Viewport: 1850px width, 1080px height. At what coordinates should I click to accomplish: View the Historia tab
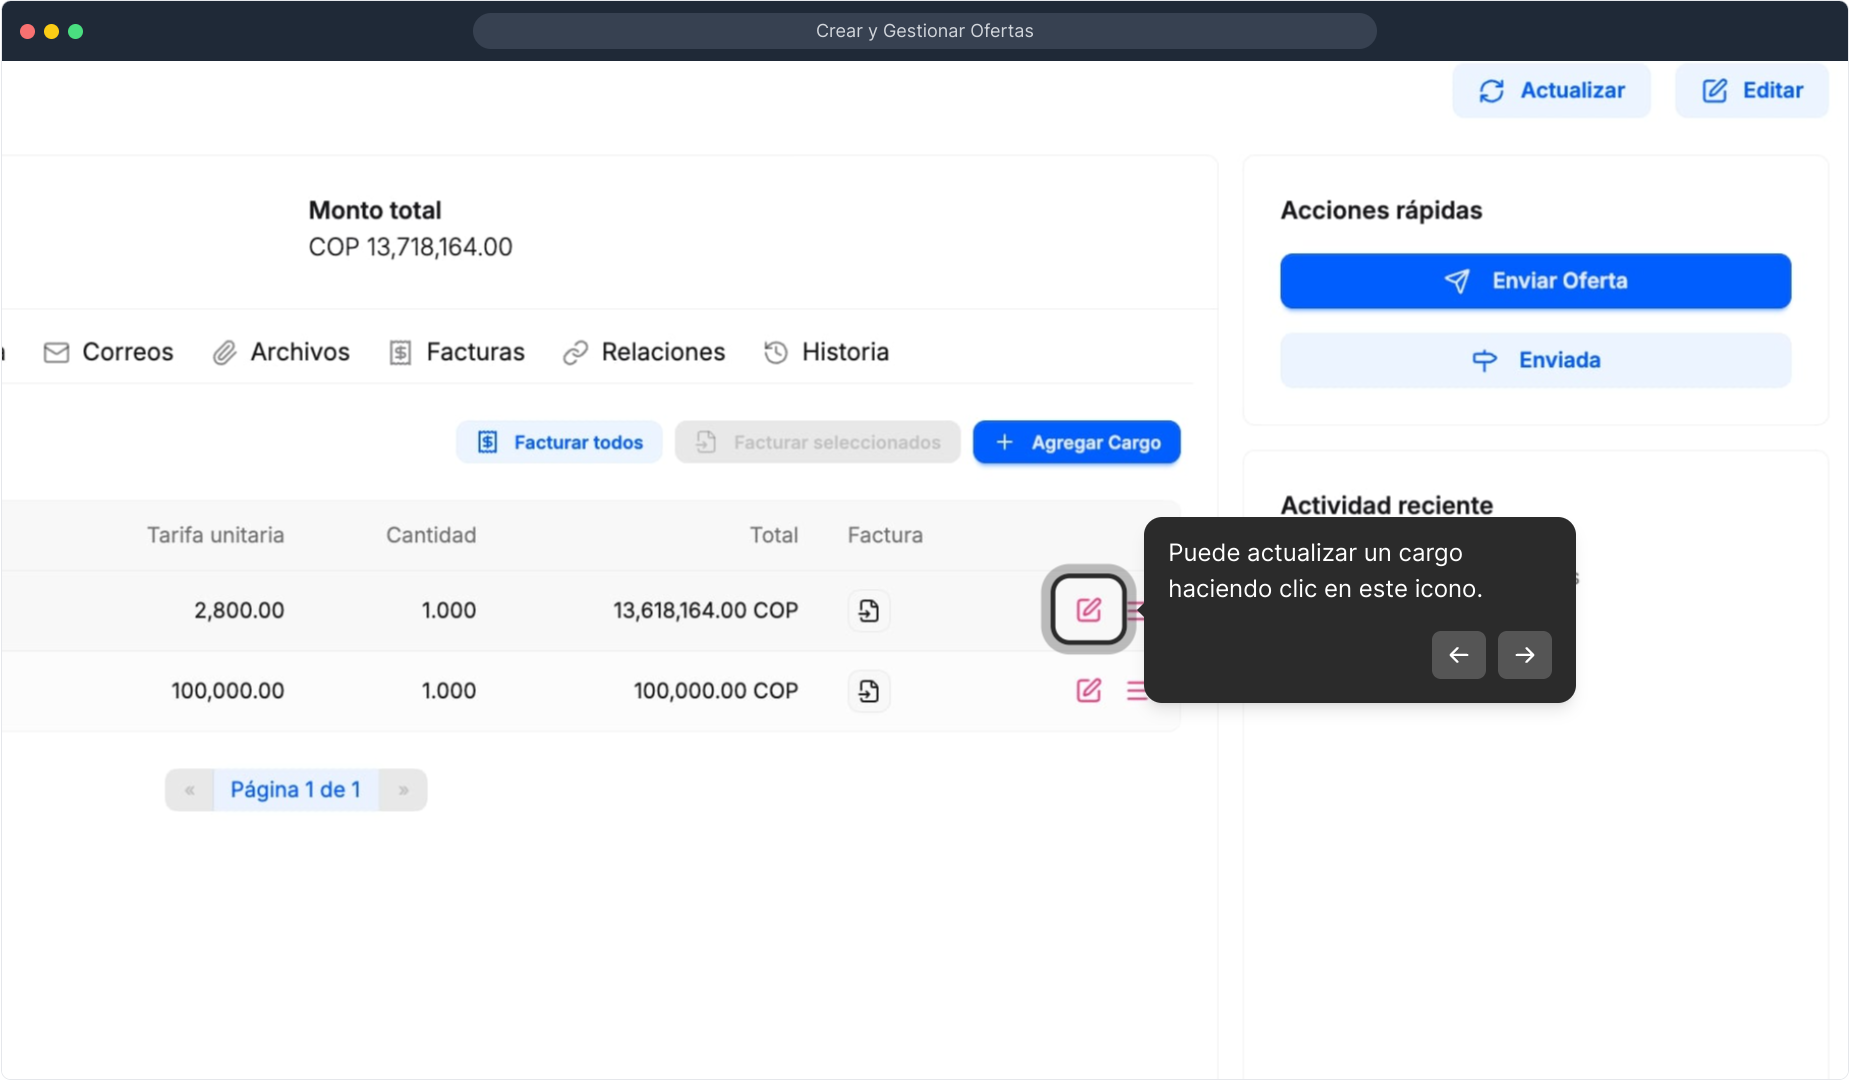tap(826, 352)
